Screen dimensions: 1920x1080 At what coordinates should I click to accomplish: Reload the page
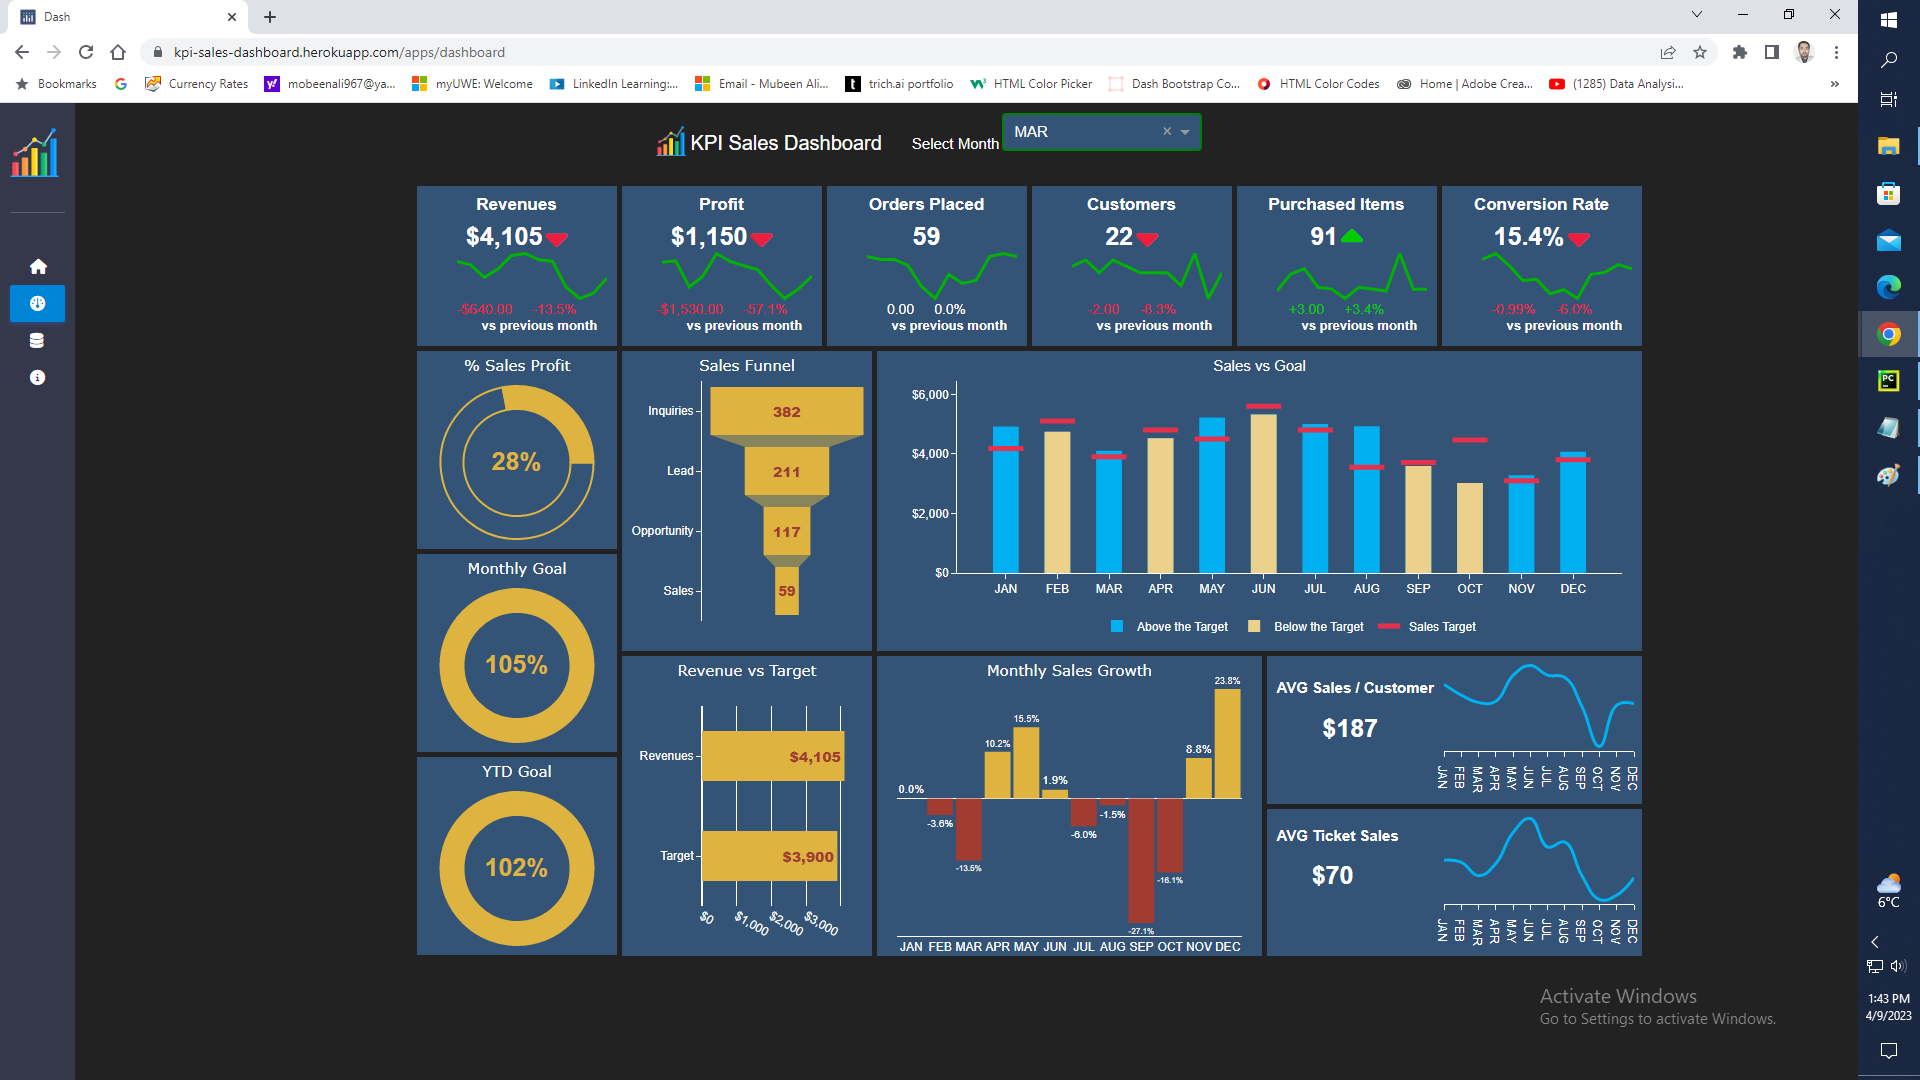pyautogui.click(x=86, y=52)
